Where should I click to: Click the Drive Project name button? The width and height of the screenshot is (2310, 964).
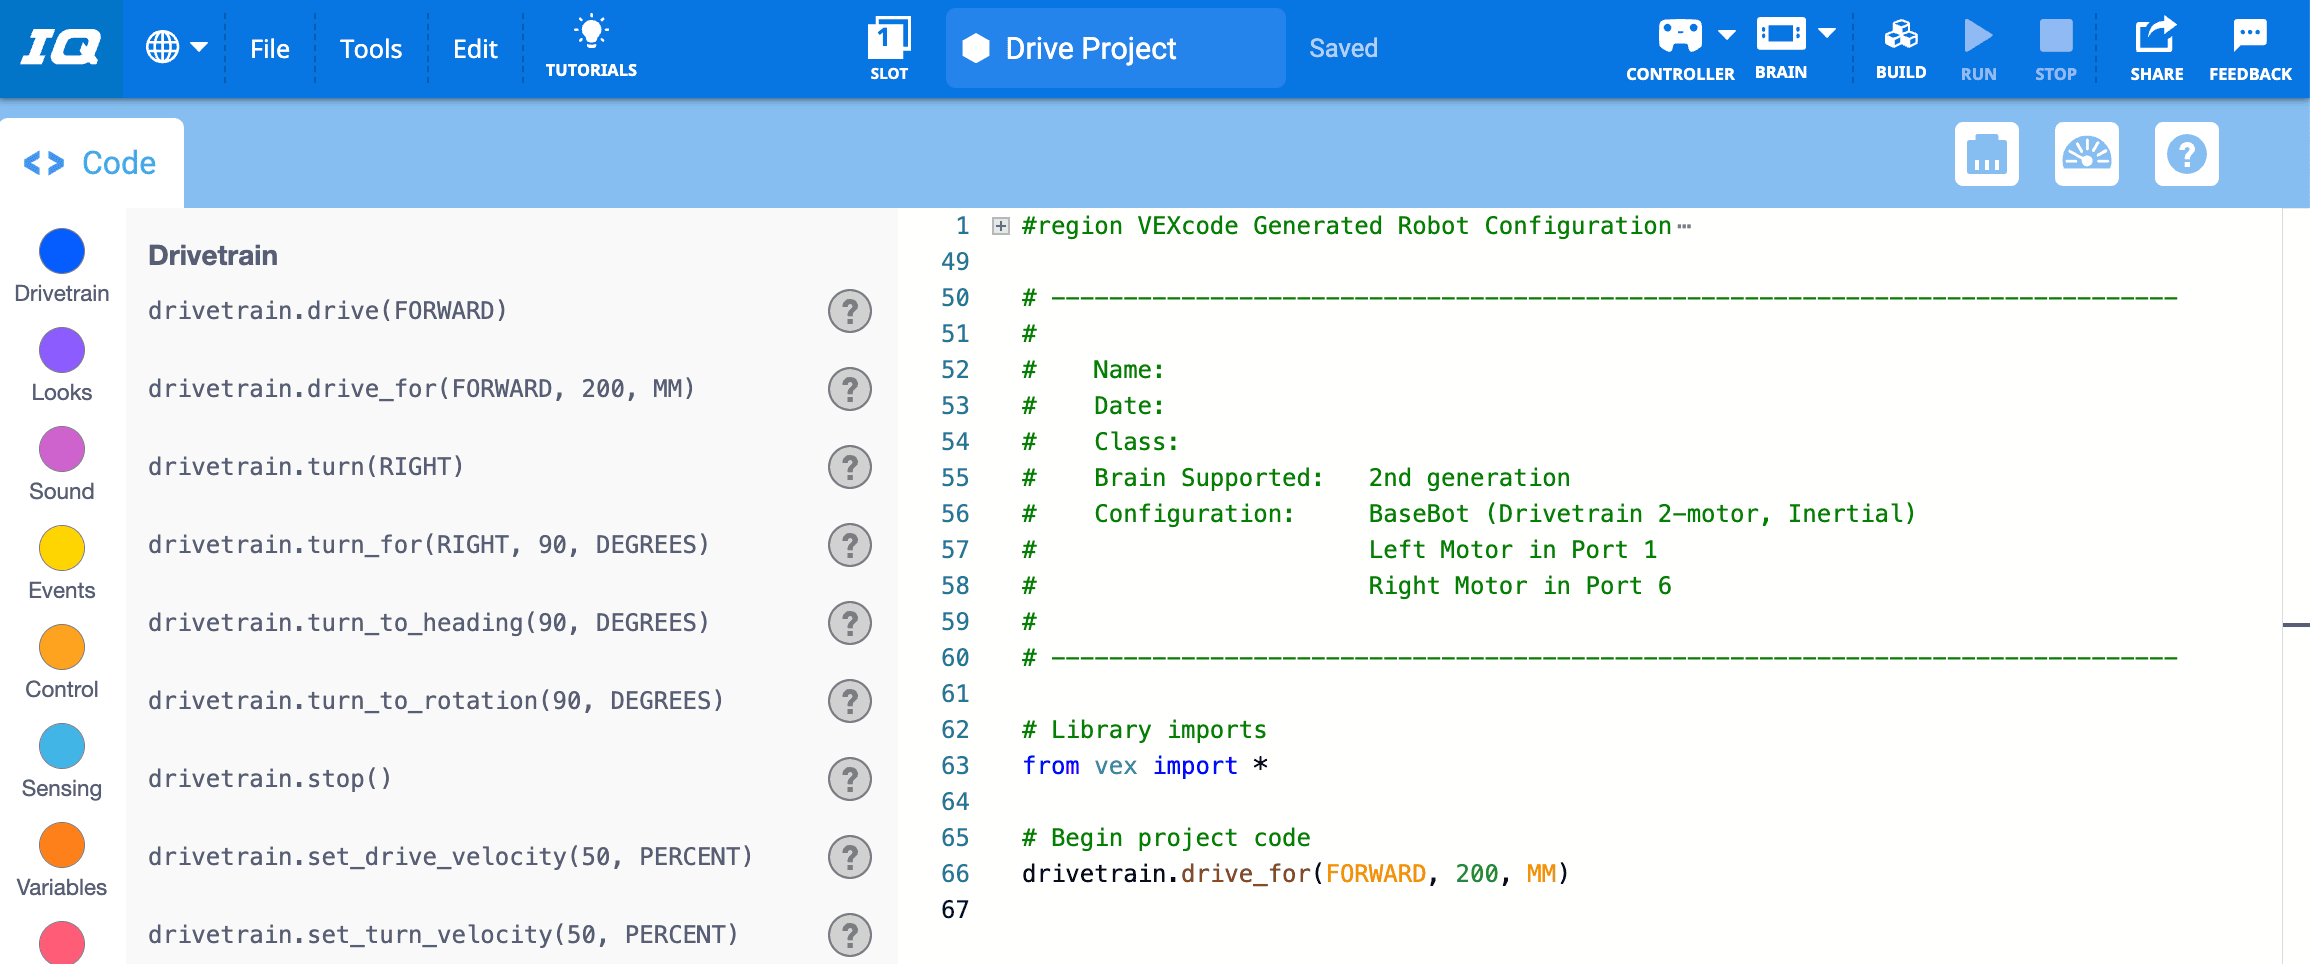click(1114, 47)
